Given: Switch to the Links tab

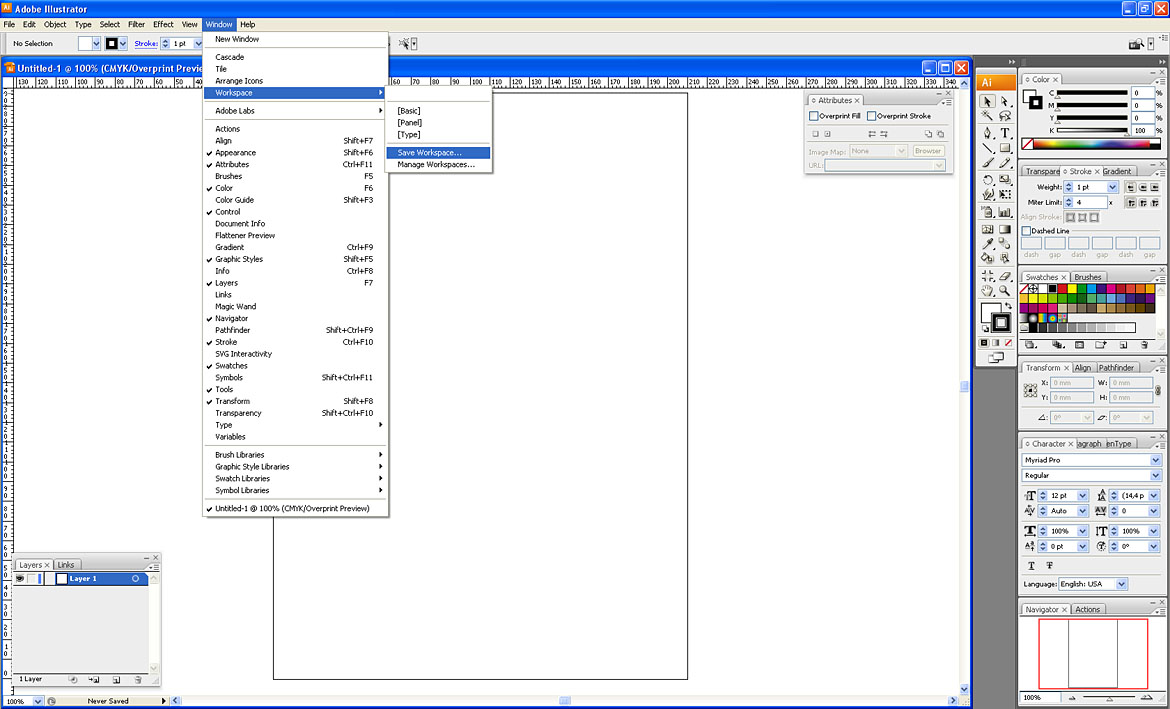Looking at the screenshot, I should 66,565.
